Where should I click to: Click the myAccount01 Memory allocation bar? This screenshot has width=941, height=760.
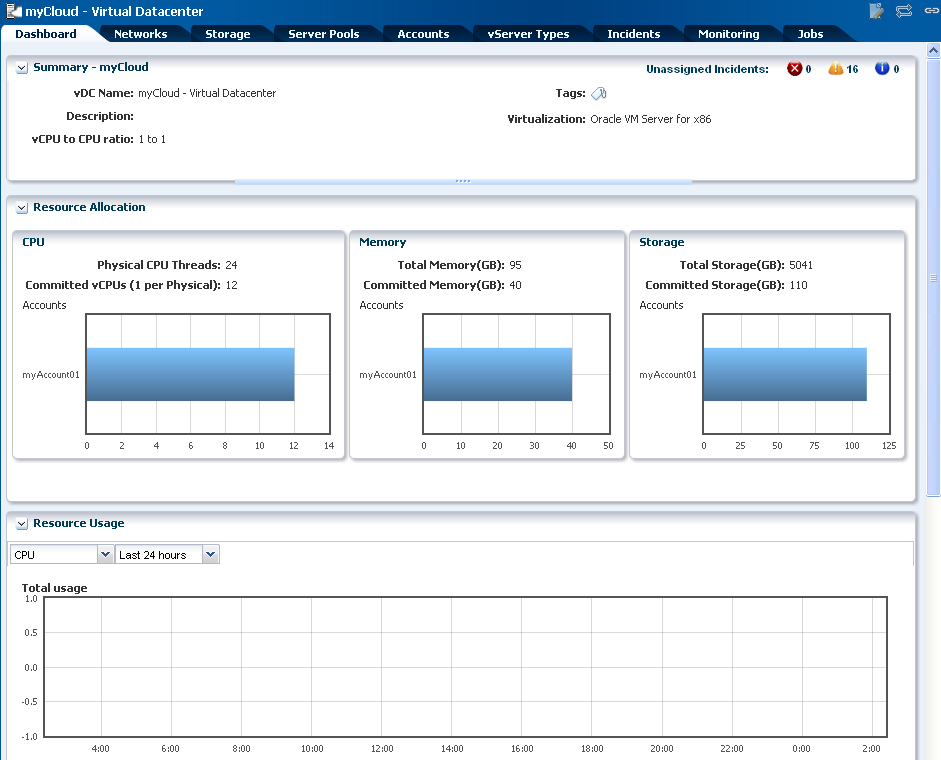(498, 374)
